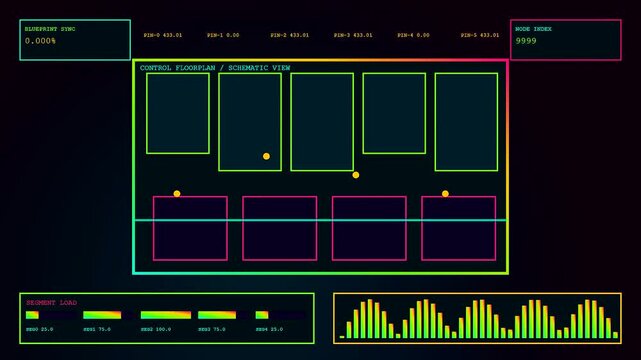Select the SEG2 100.0 label
This screenshot has height=360, width=641.
(156, 329)
